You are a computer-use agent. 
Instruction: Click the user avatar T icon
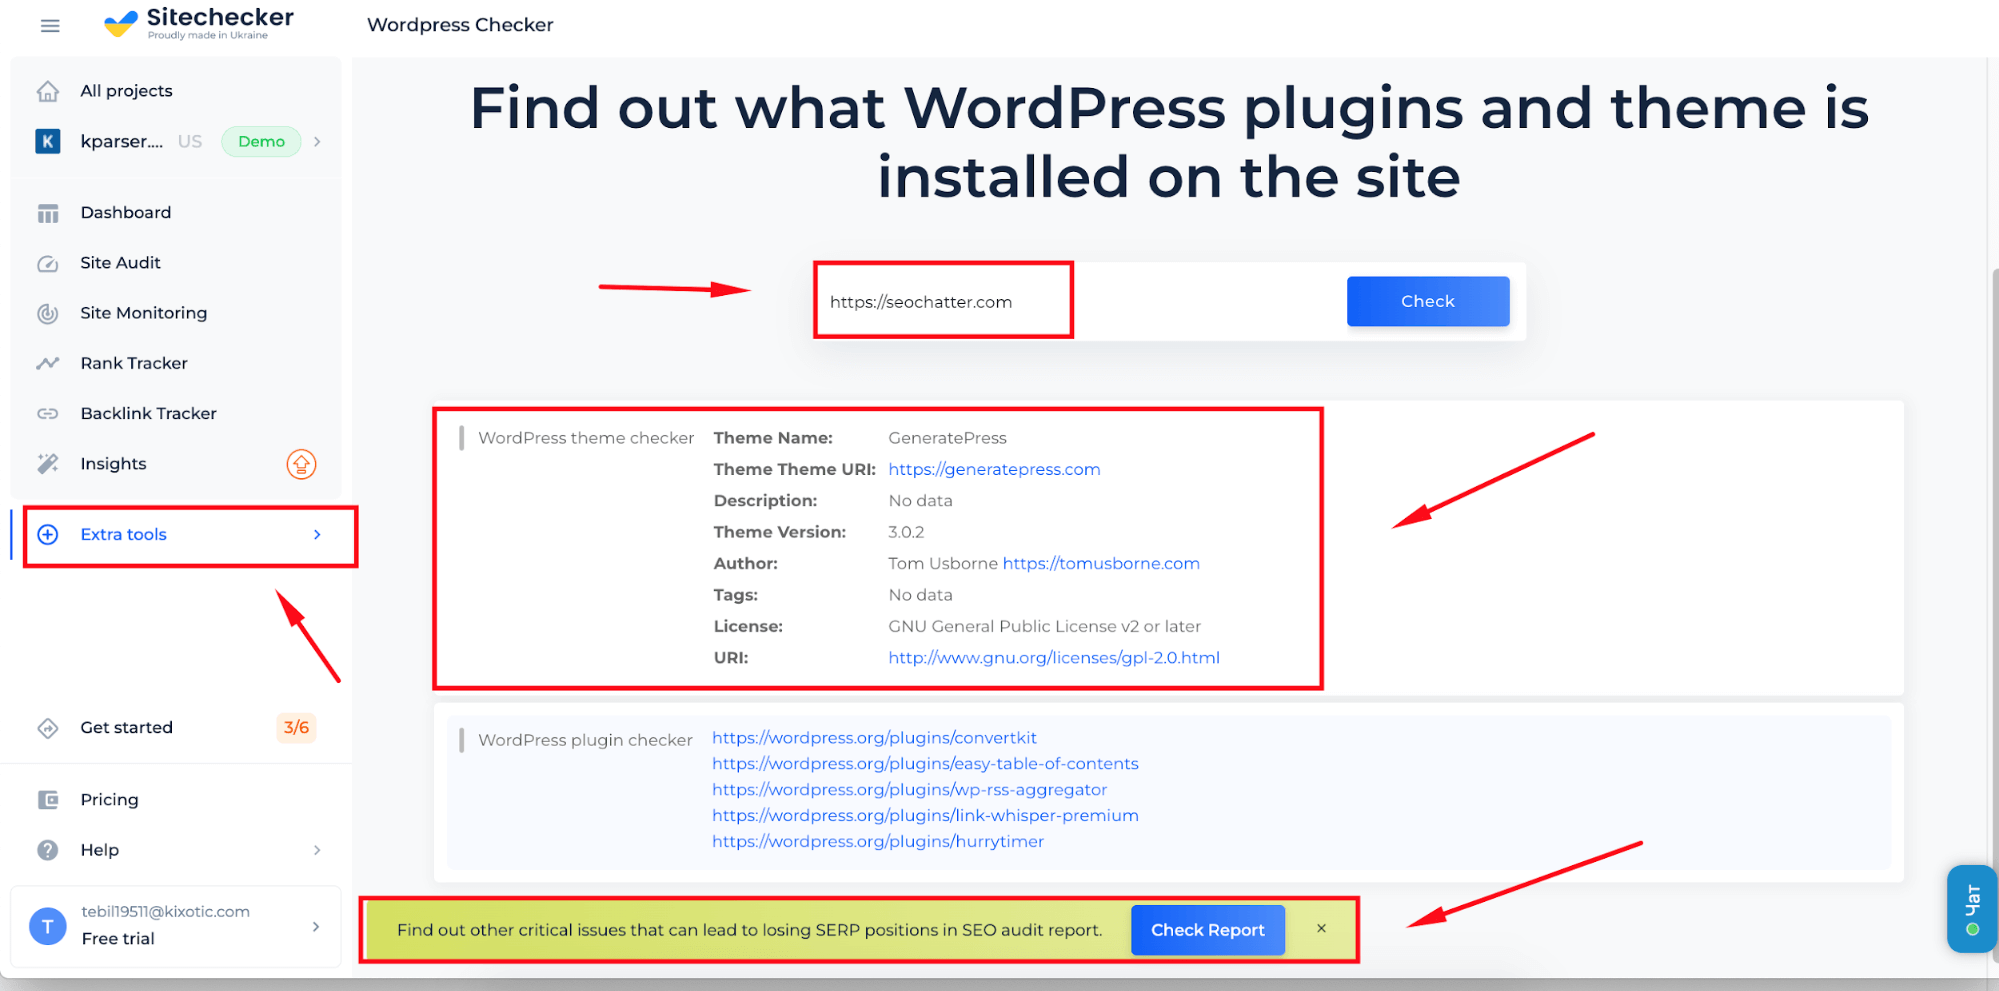pyautogui.click(x=48, y=926)
